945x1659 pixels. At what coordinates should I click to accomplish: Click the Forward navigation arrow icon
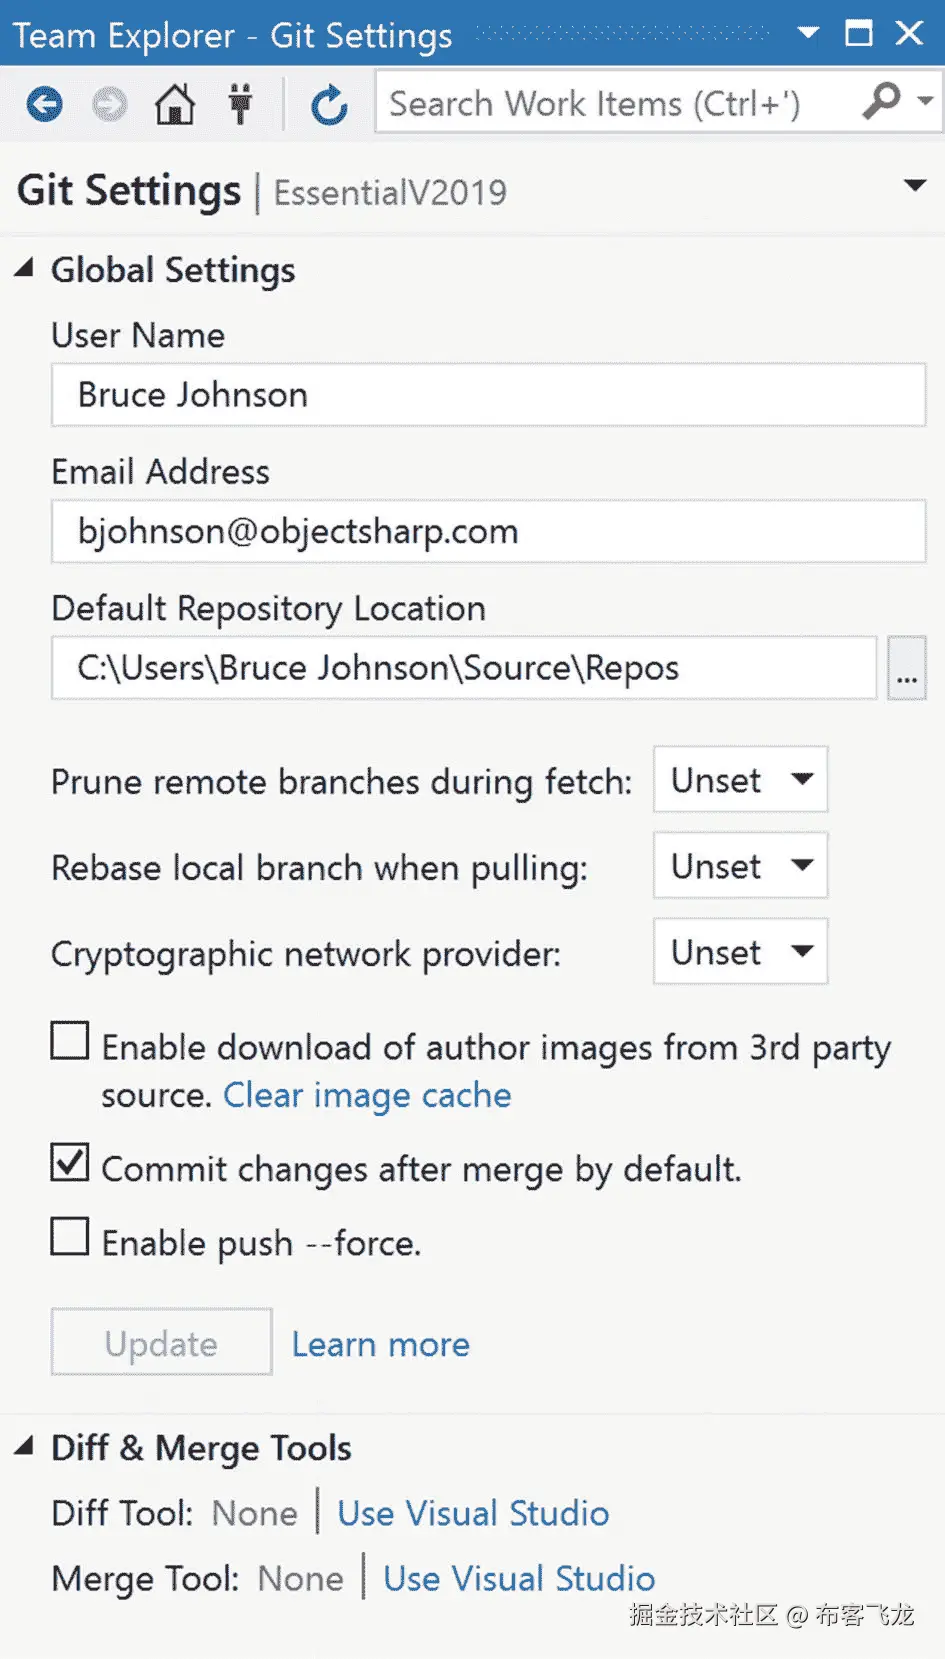(x=110, y=104)
